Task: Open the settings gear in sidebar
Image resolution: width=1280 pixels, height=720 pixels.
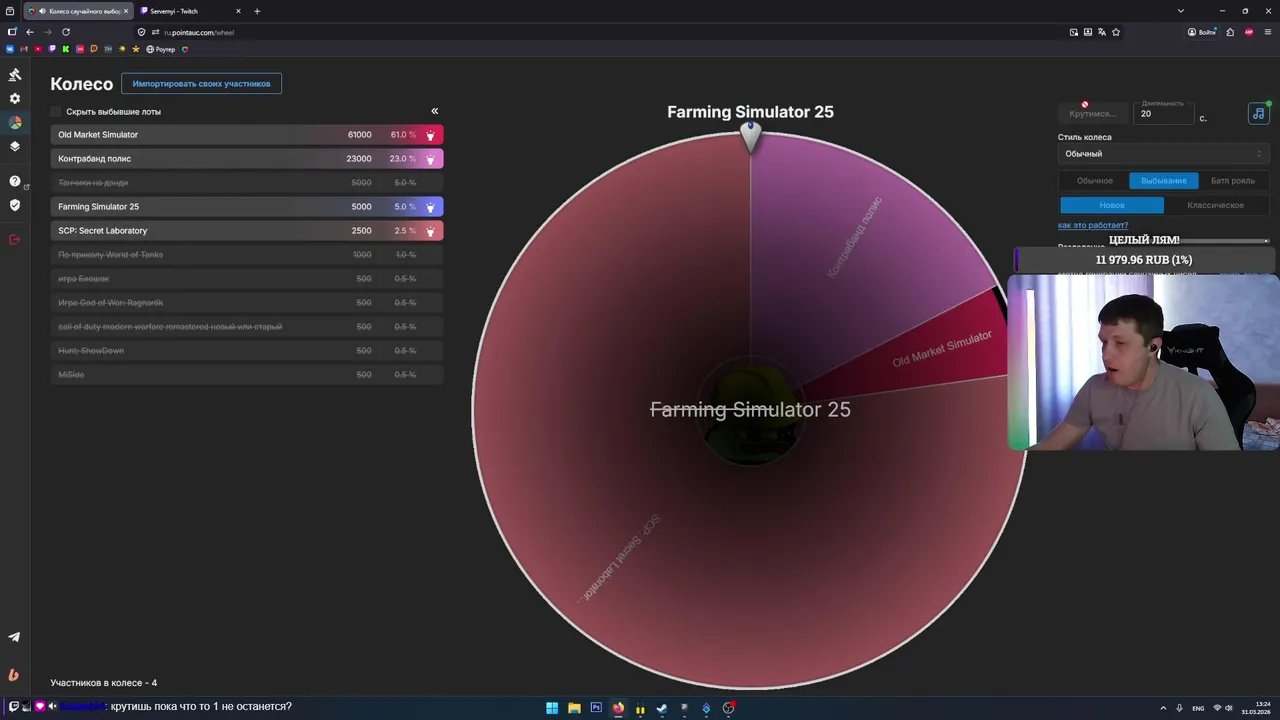Action: [15, 99]
